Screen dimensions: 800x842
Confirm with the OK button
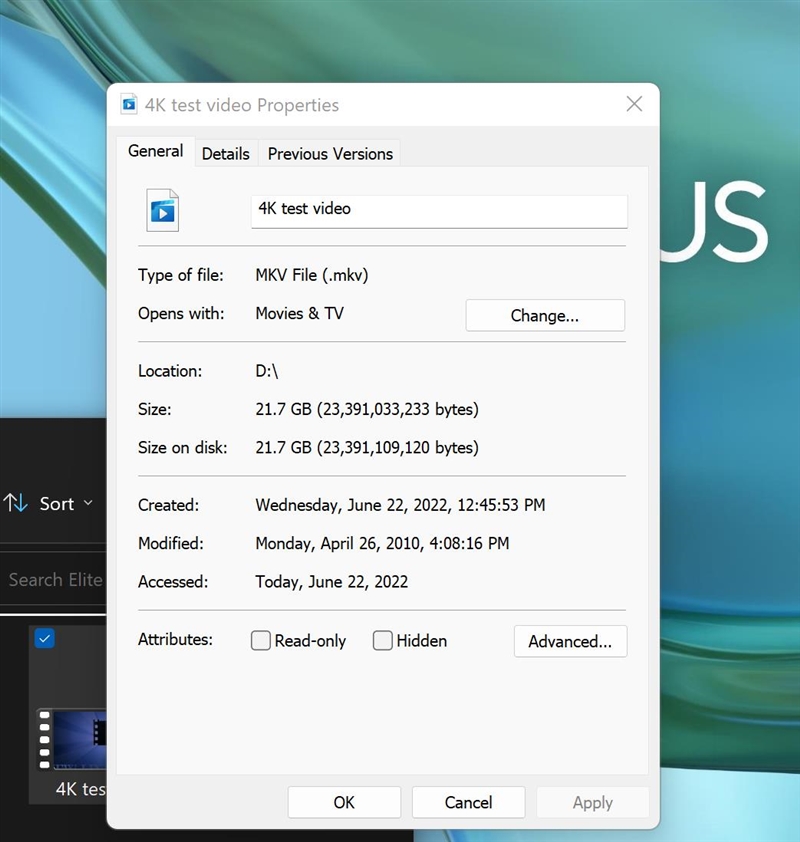coord(344,802)
